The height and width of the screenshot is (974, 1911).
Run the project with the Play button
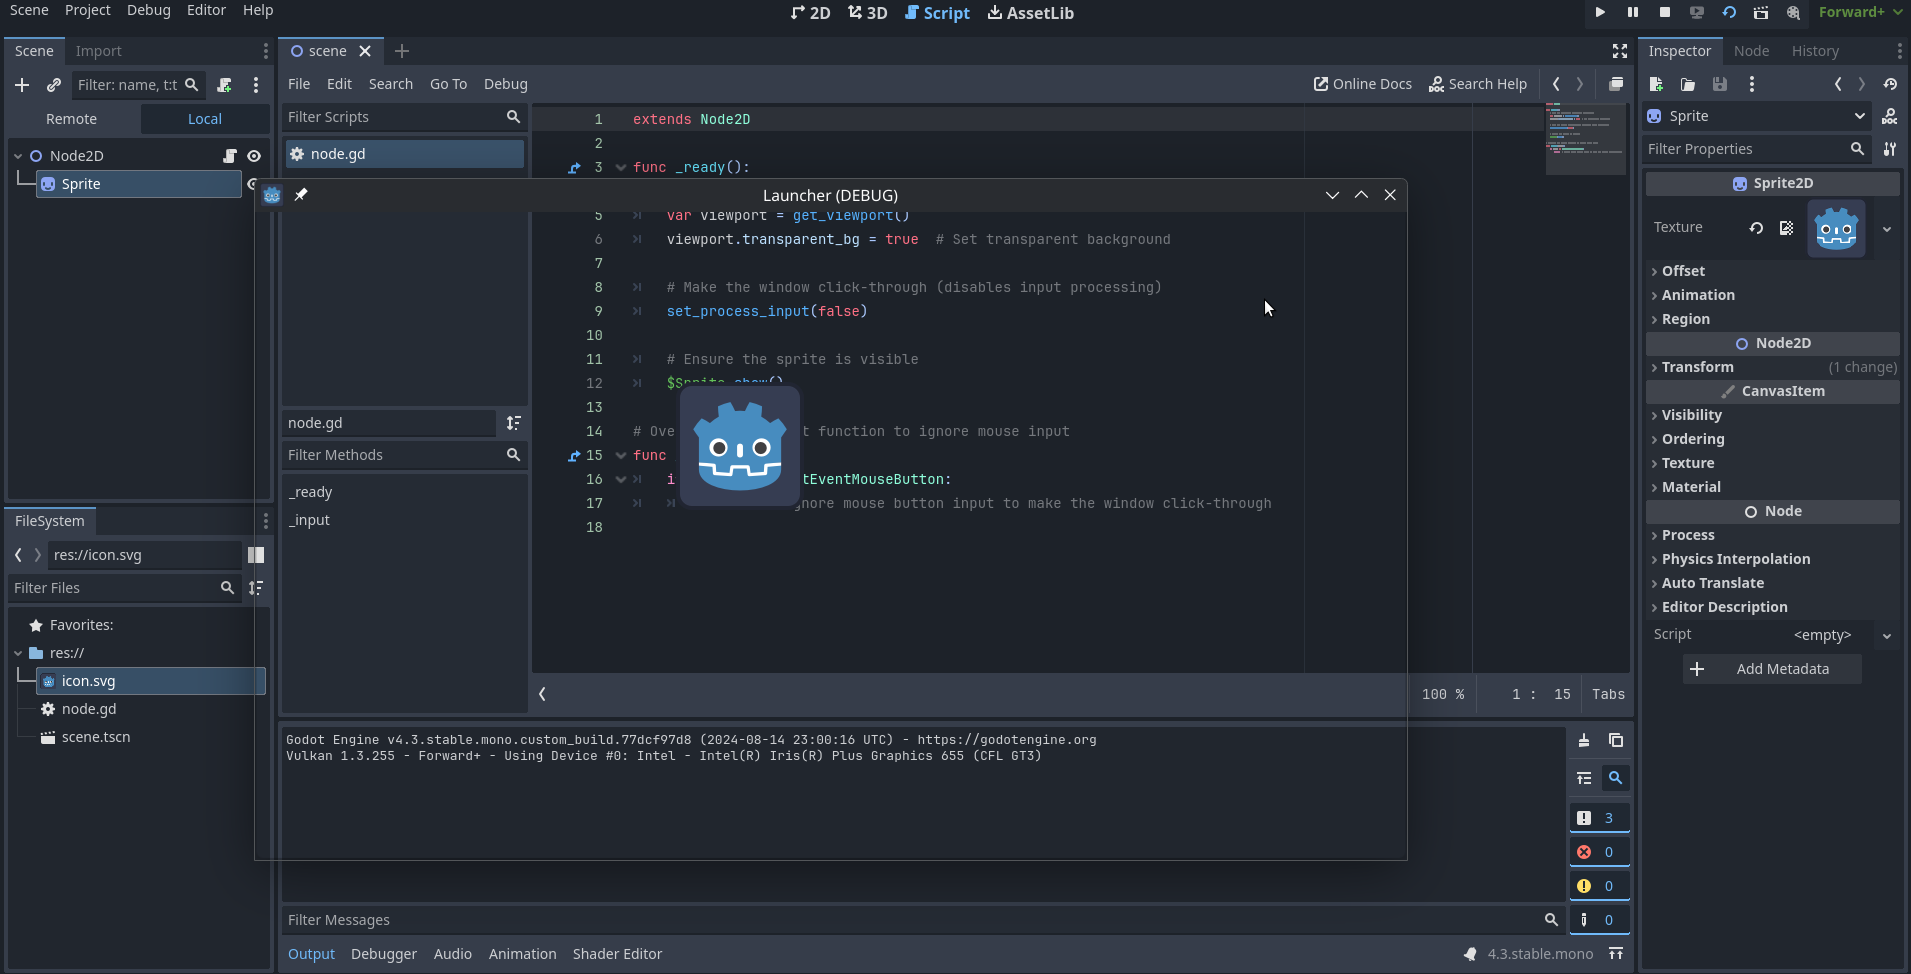1600,12
